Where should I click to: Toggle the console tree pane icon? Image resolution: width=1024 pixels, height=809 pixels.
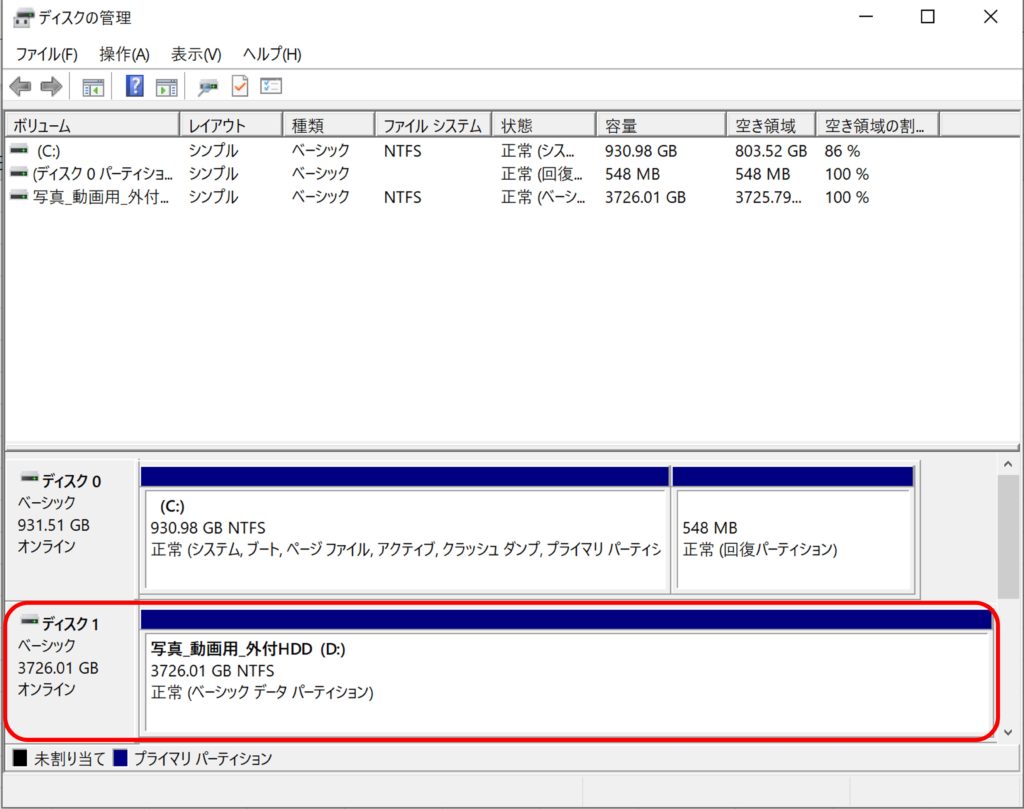click(93, 87)
